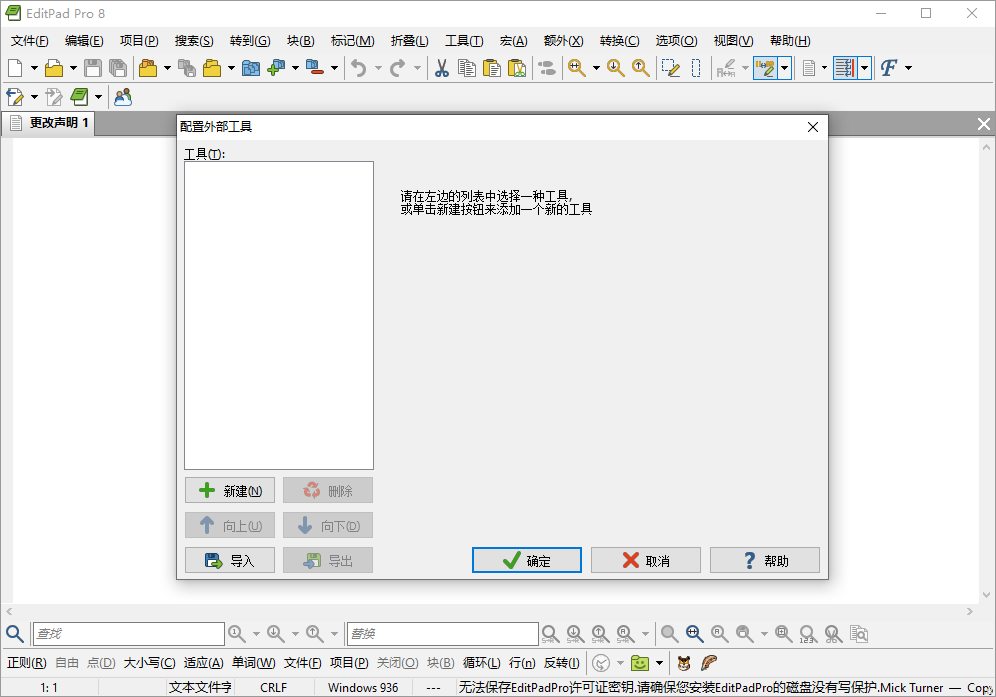Open dropdown beside Remove from project icon
996x697 pixels.
click(x=334, y=68)
